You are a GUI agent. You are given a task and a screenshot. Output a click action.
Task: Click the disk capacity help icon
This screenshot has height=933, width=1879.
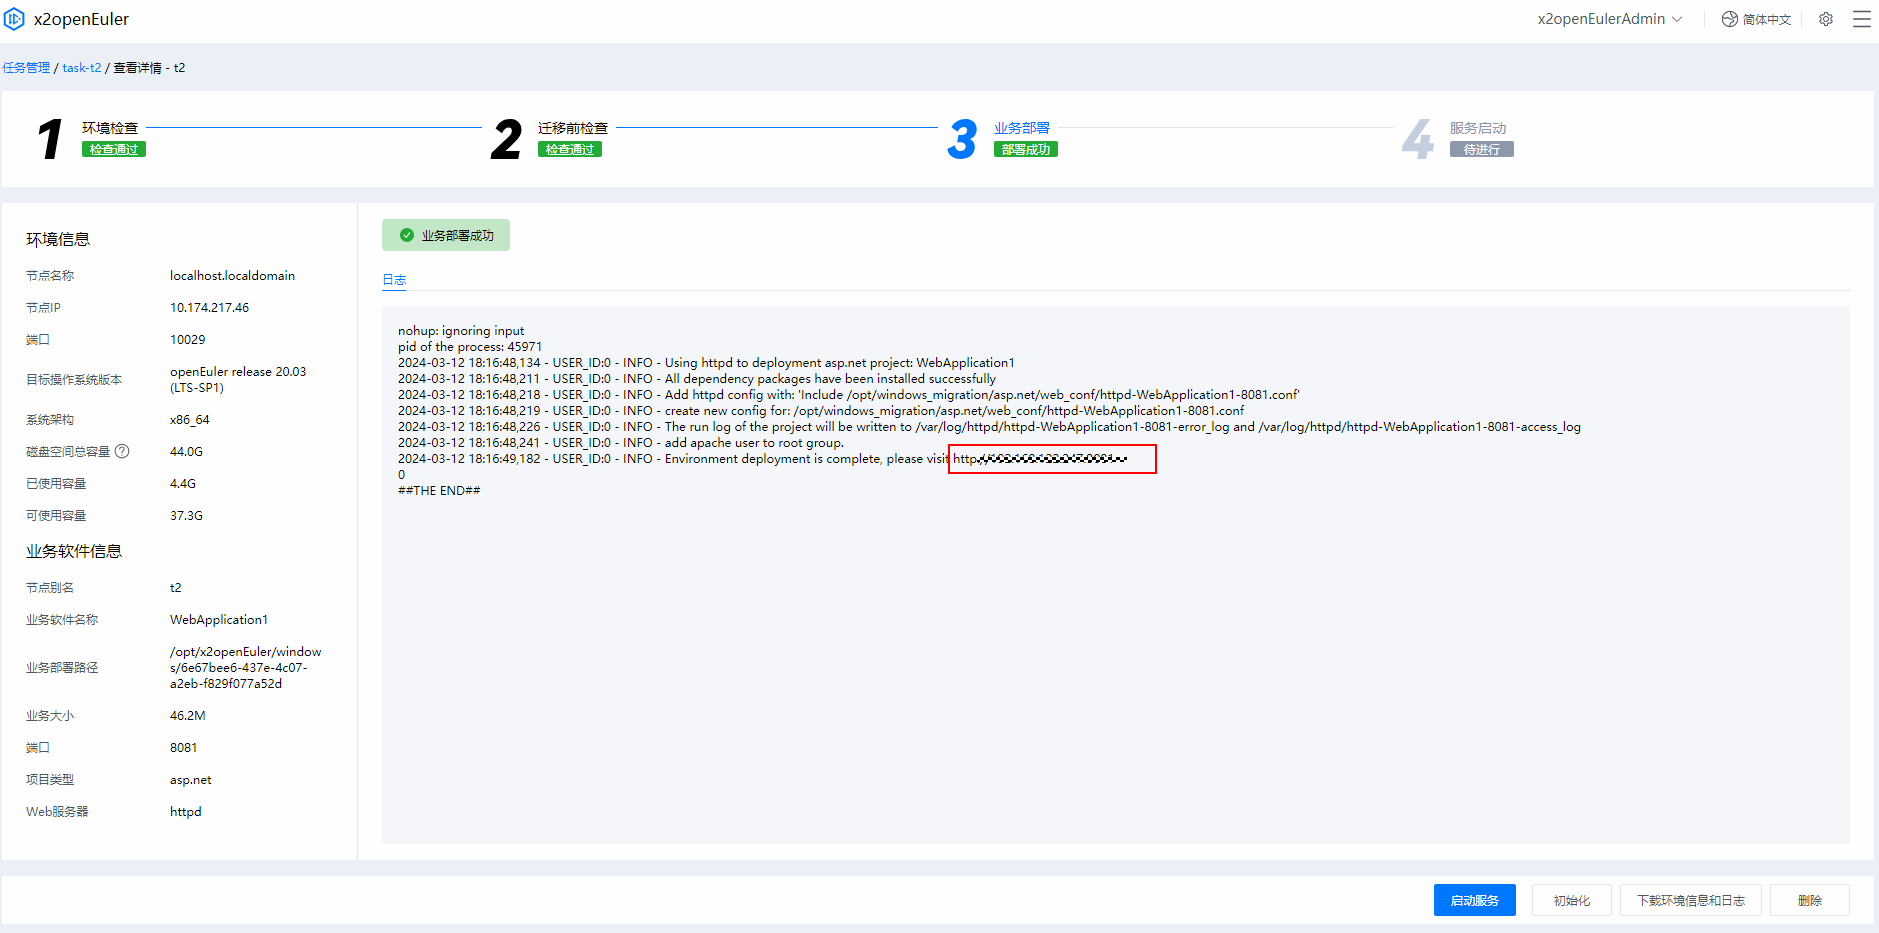[x=122, y=451]
